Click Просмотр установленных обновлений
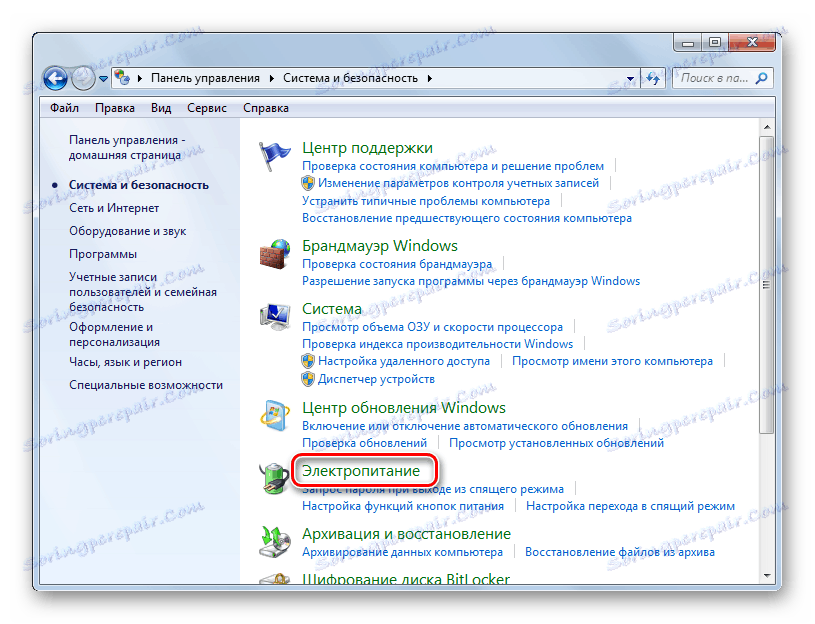 (x=556, y=443)
